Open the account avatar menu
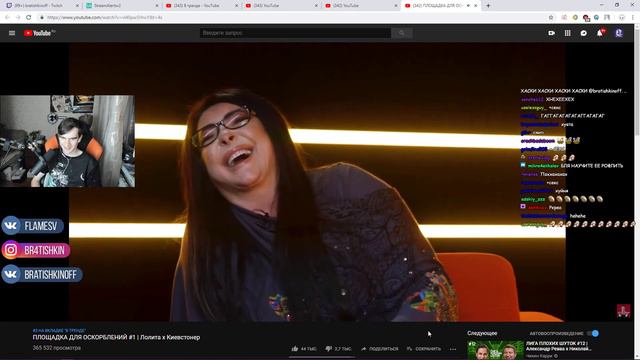Image resolution: width=640 pixels, height=360 pixels. [x=619, y=33]
